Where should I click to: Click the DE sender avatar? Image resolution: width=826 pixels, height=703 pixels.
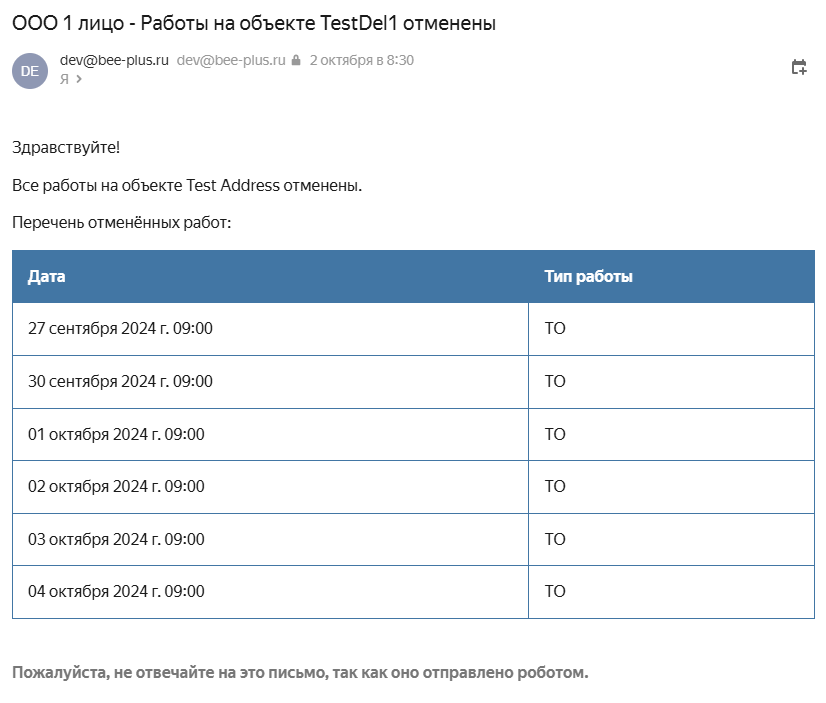30,70
